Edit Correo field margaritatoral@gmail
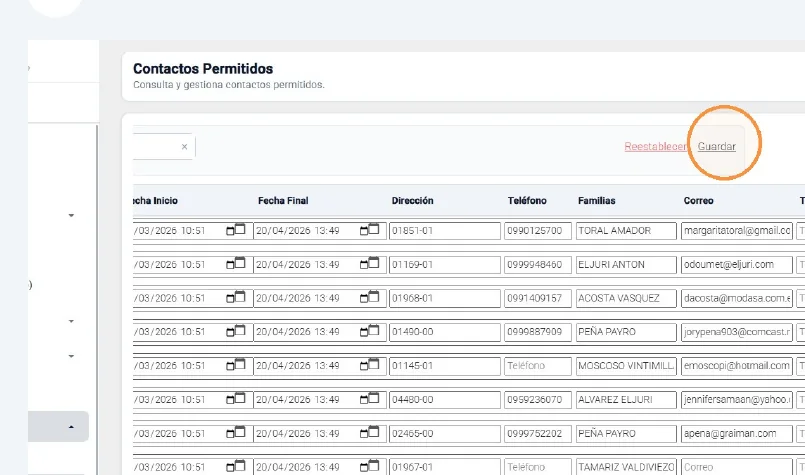Screen dimensions: 805x475 (x=737, y=231)
